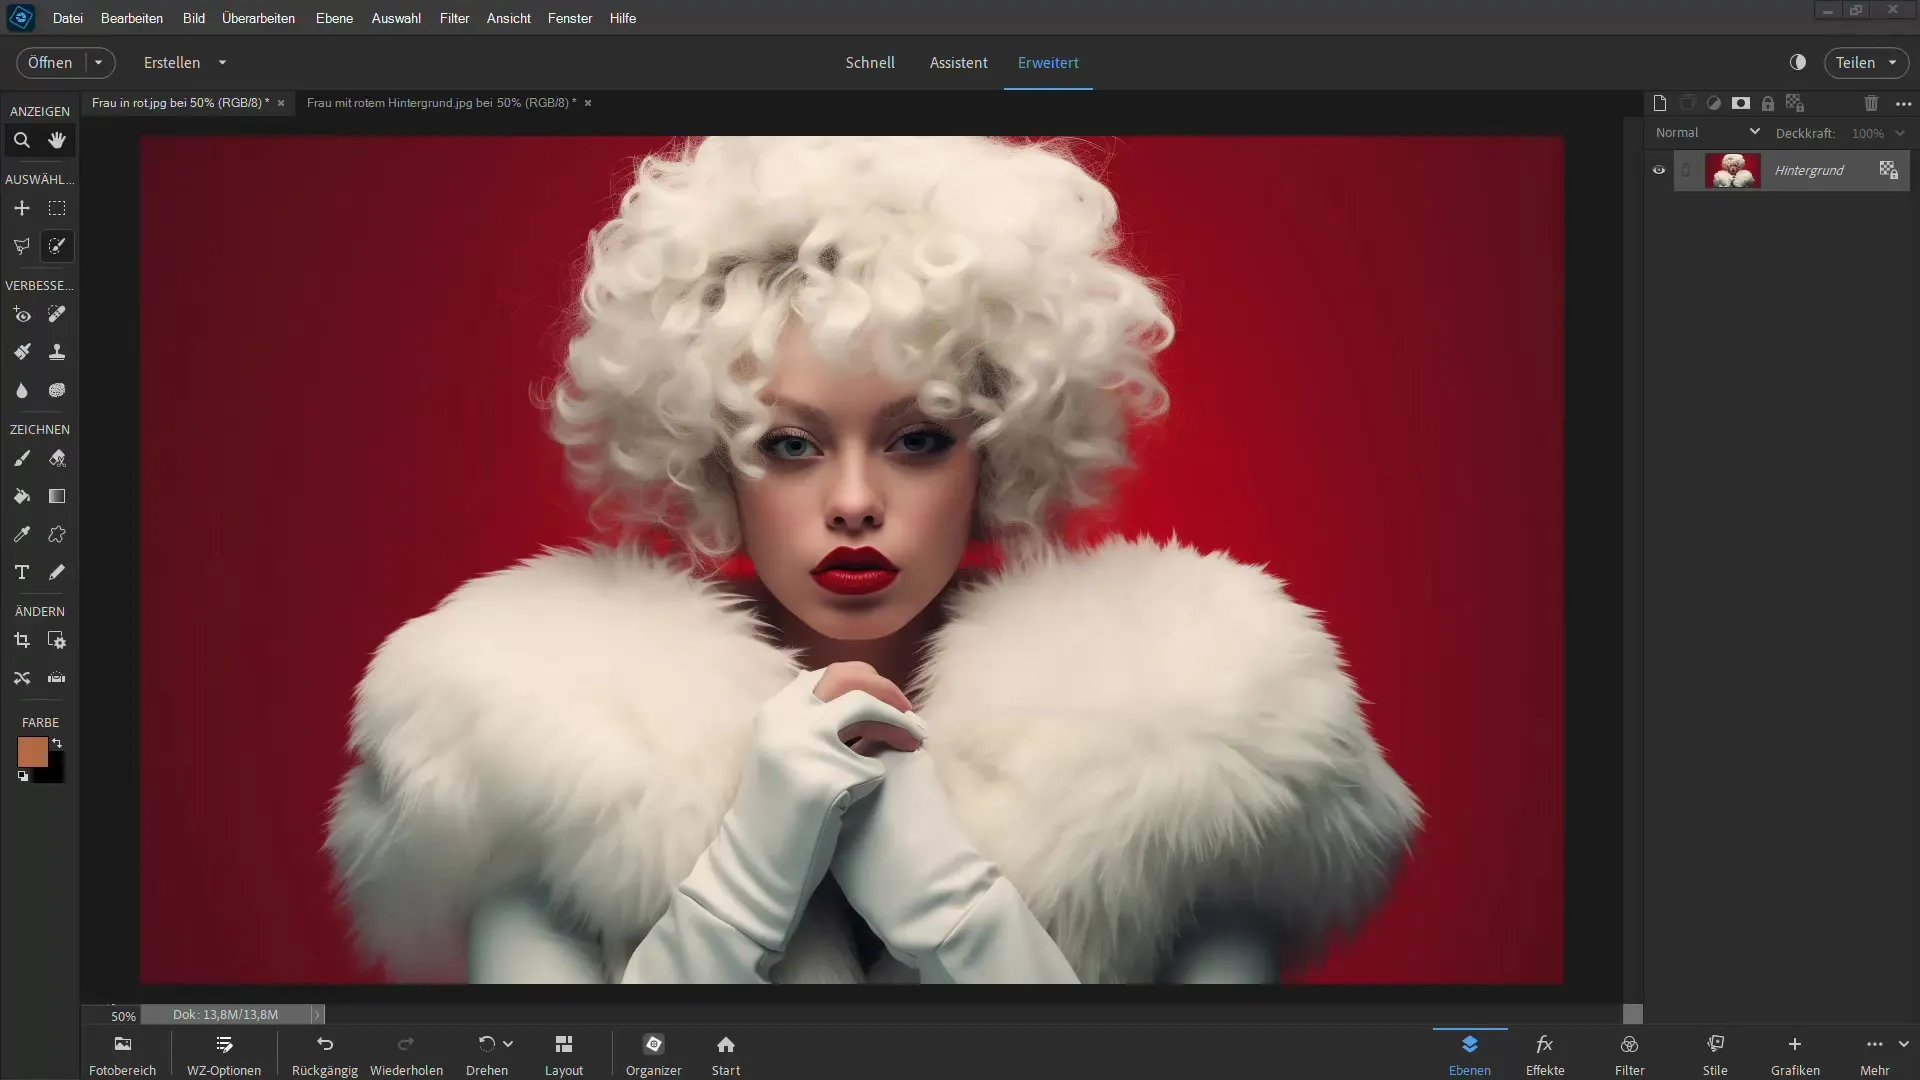
Task: Switch to the Filter menu
Action: tap(454, 17)
